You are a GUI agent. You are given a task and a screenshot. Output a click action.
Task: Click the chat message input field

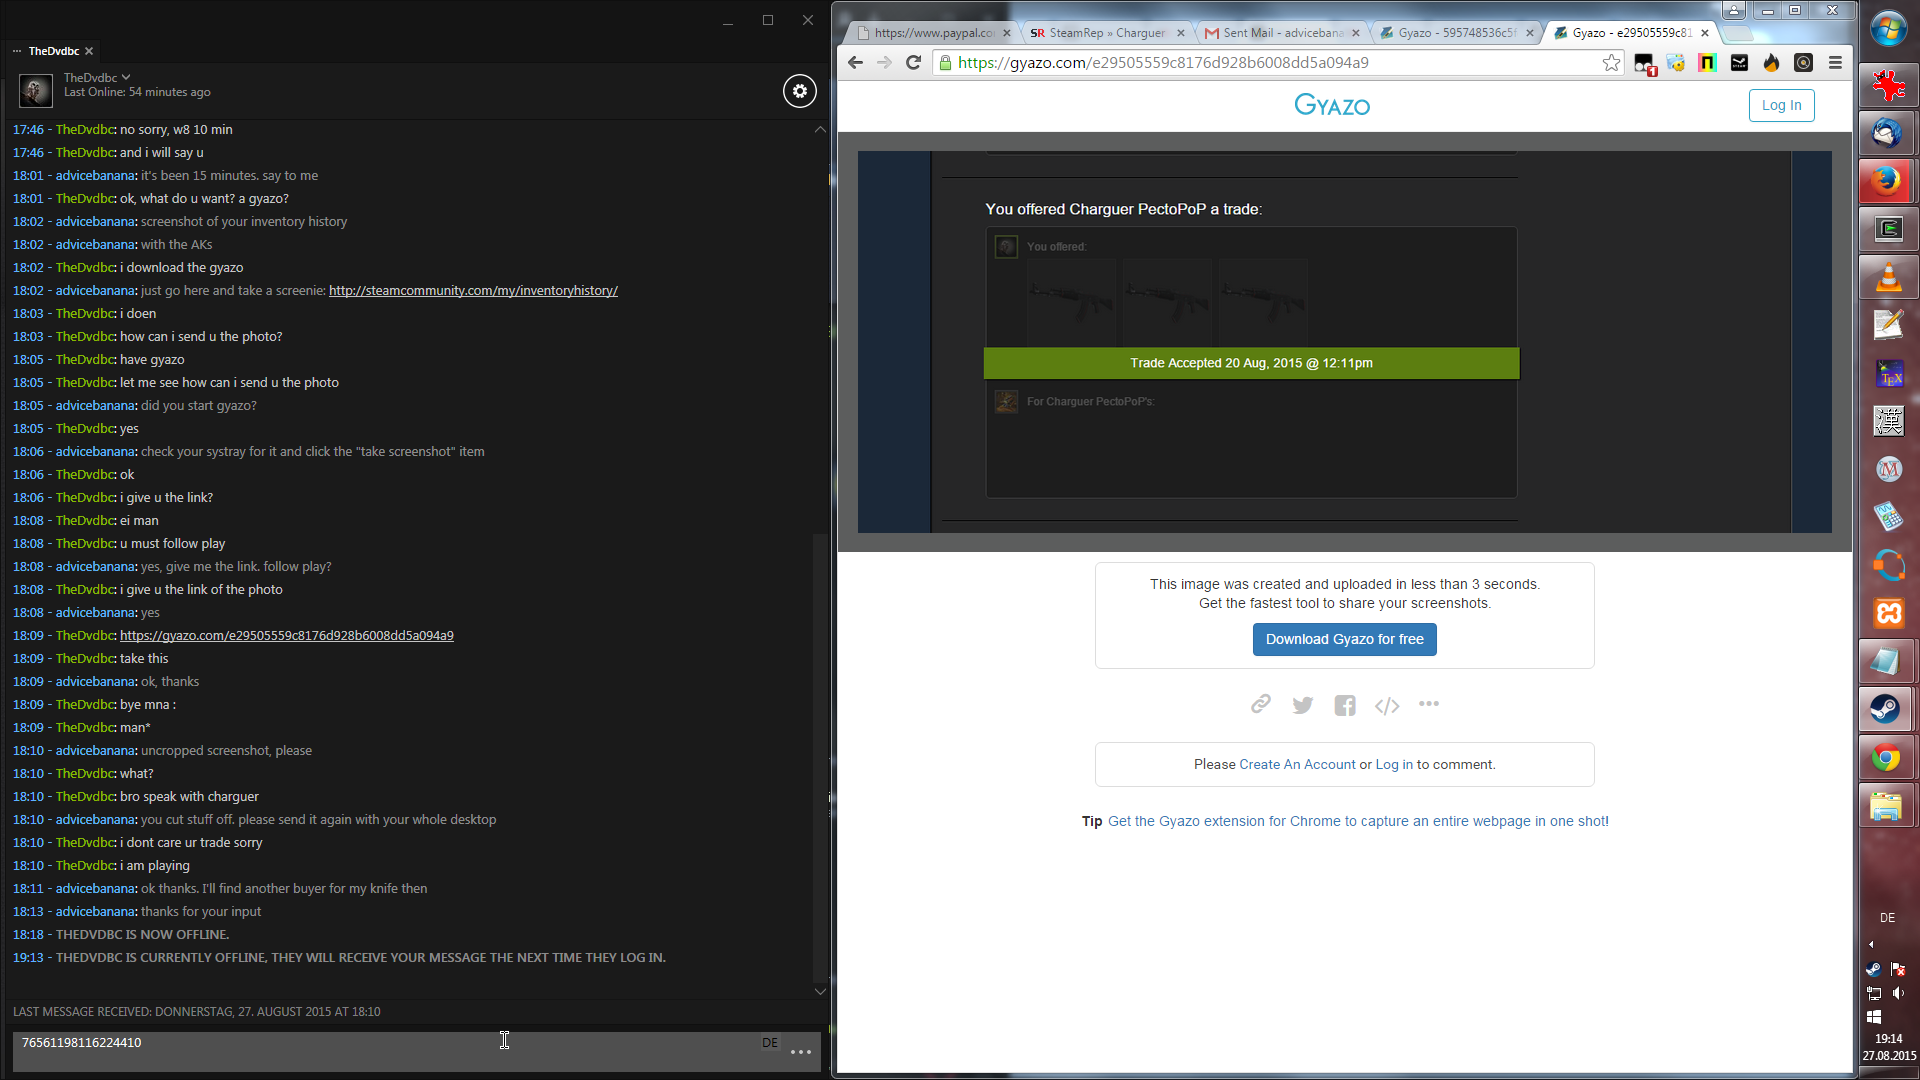[380, 1050]
